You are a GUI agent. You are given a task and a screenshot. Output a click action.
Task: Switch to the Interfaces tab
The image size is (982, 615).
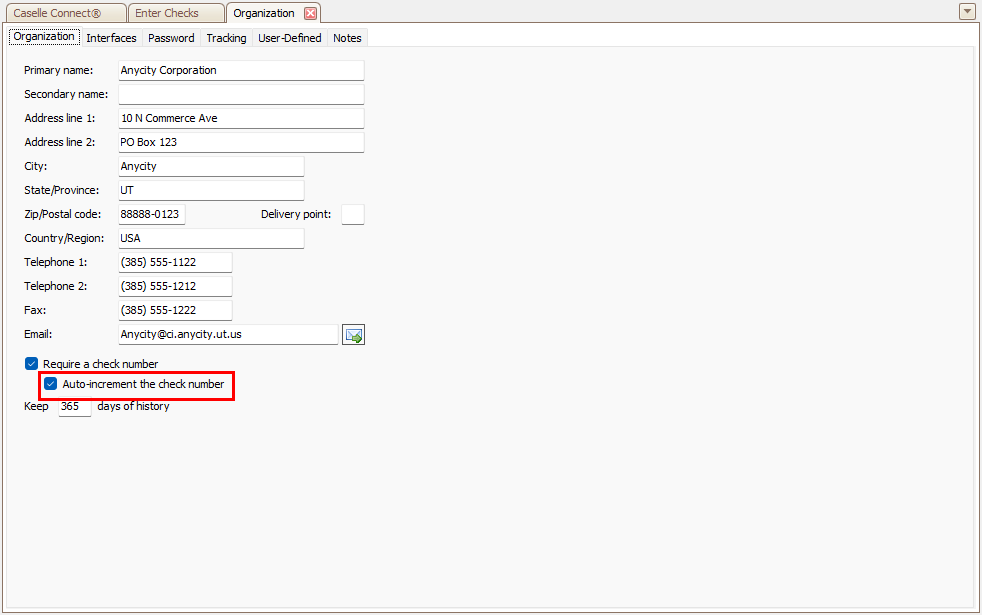click(x=111, y=38)
